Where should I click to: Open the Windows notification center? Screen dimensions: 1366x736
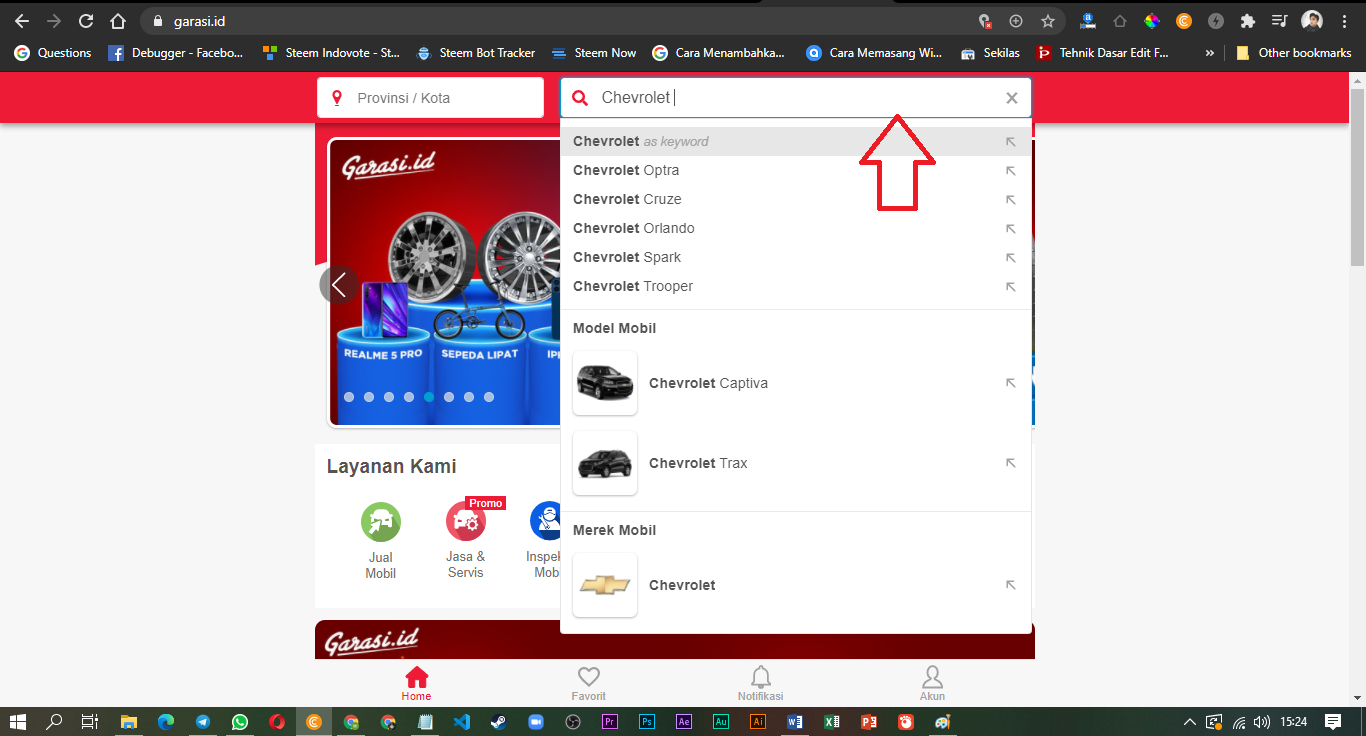(1333, 721)
